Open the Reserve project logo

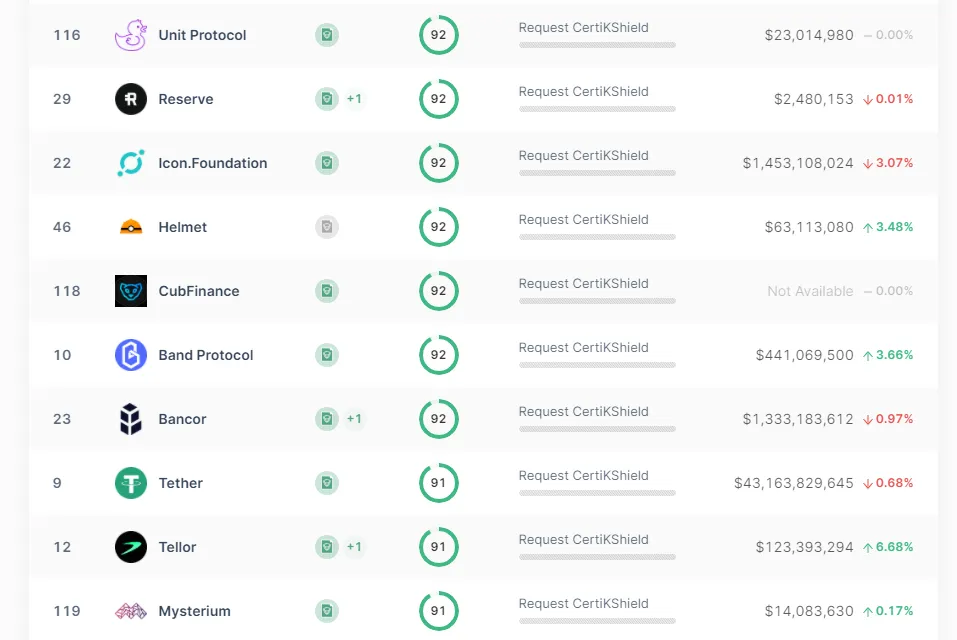click(131, 99)
